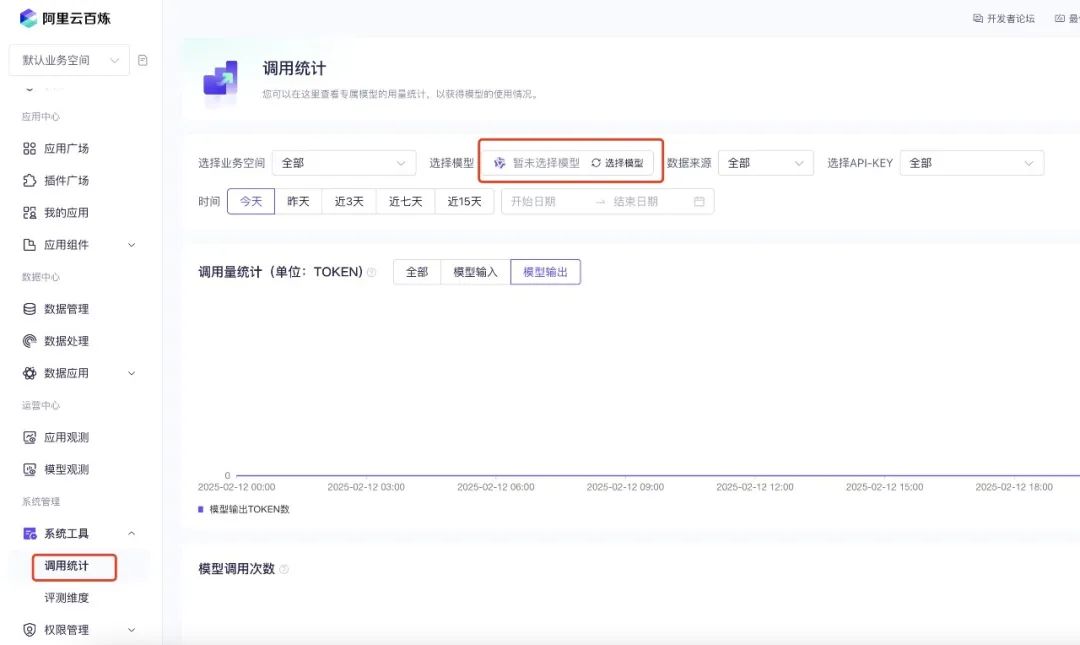
Task: Select the 模型输出 token filter
Action: click(546, 272)
